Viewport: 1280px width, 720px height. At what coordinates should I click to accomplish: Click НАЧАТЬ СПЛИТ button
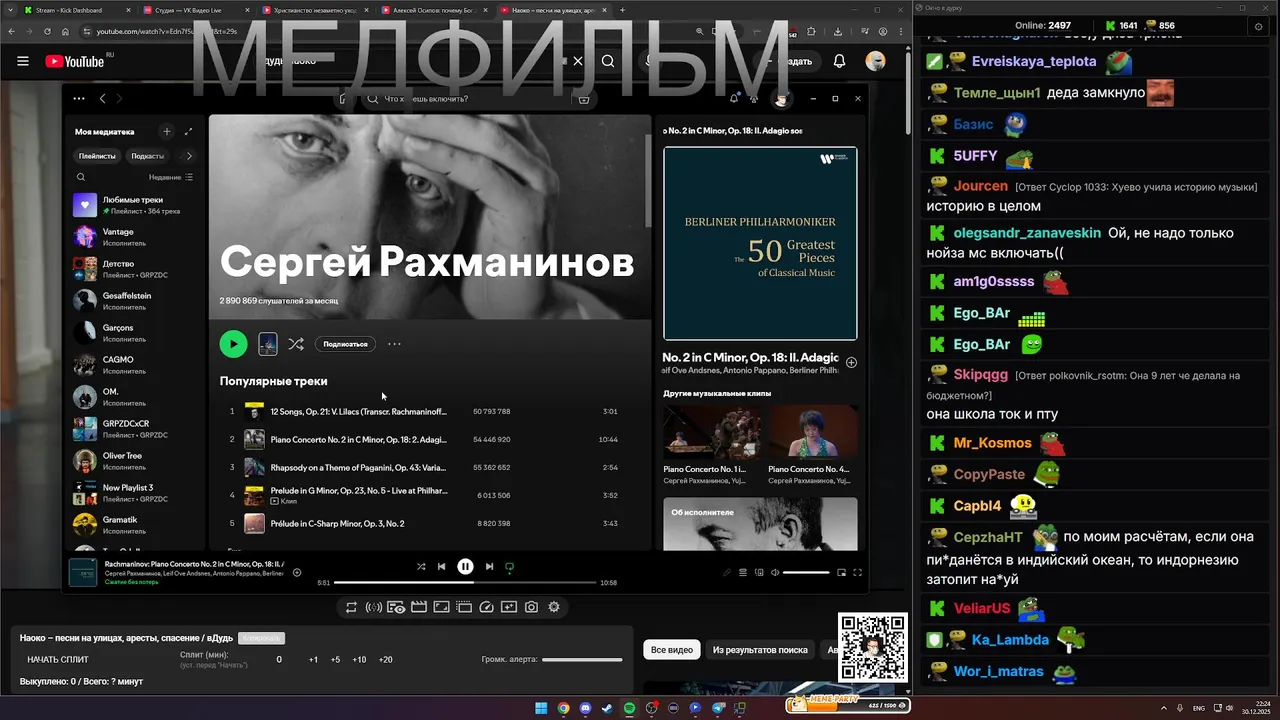tap(58, 659)
